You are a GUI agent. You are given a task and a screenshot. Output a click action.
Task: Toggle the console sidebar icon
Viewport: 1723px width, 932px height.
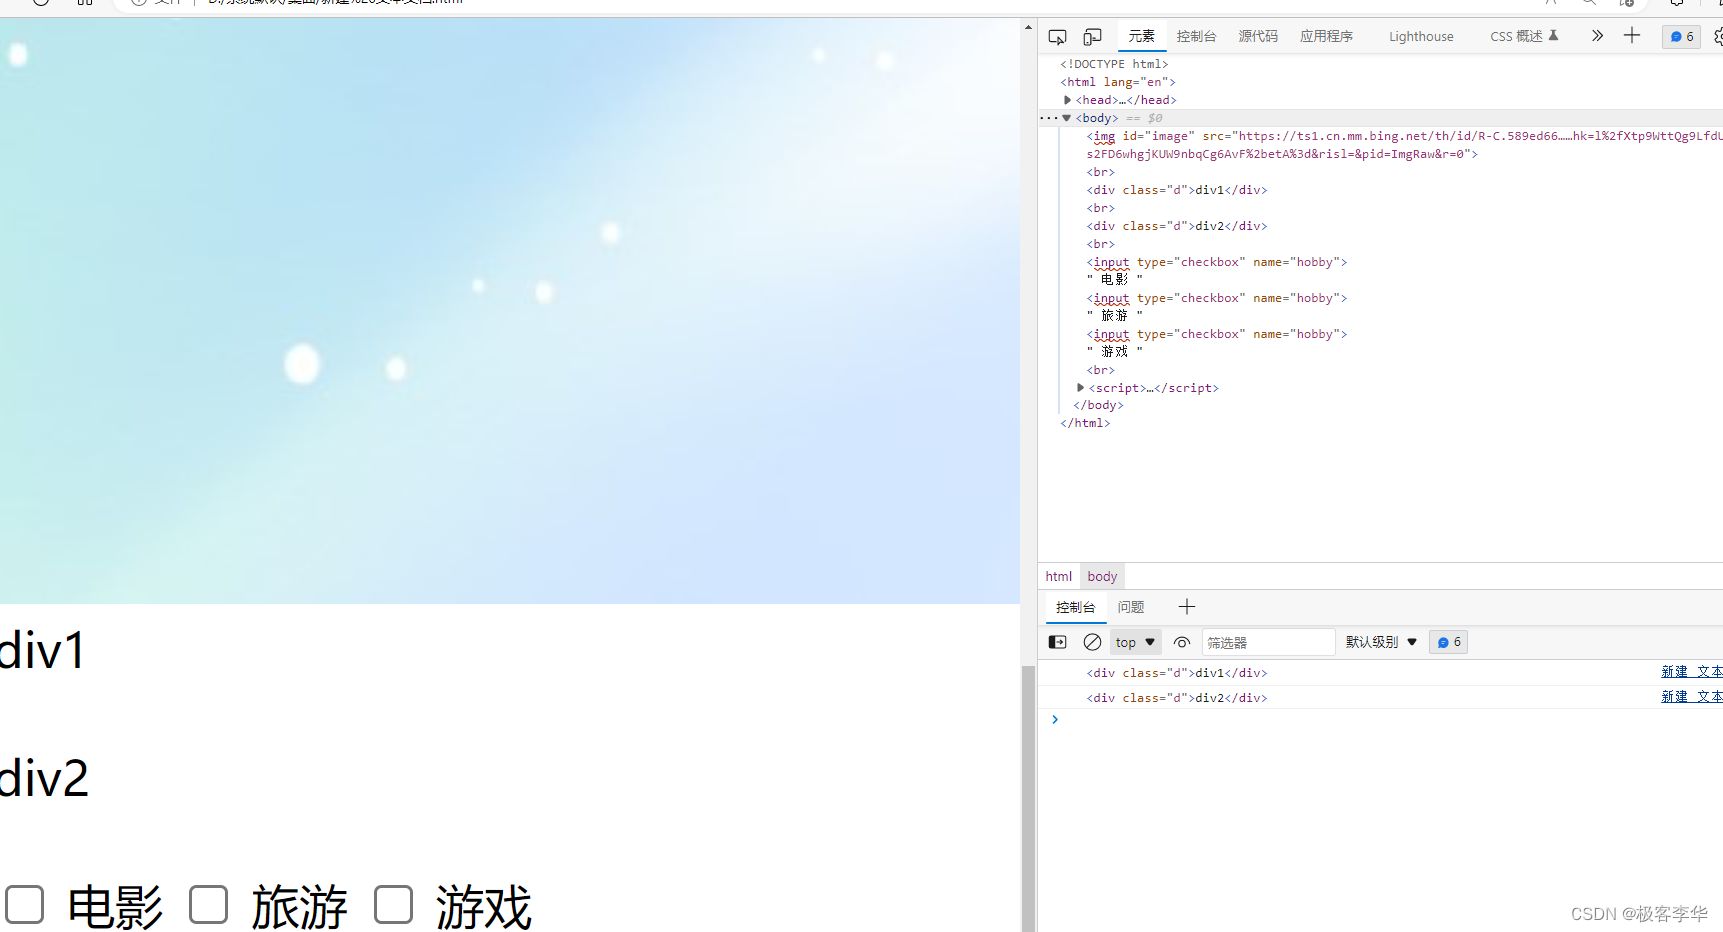point(1057,642)
